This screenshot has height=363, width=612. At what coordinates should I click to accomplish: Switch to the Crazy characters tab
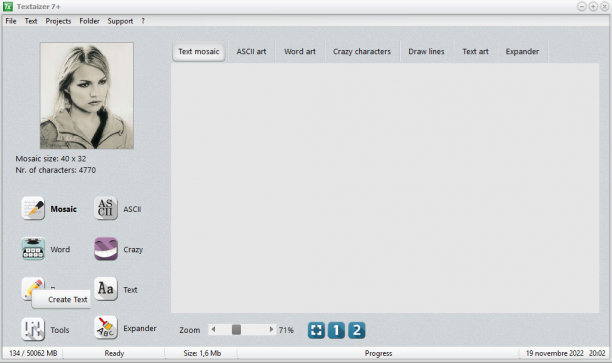point(362,52)
